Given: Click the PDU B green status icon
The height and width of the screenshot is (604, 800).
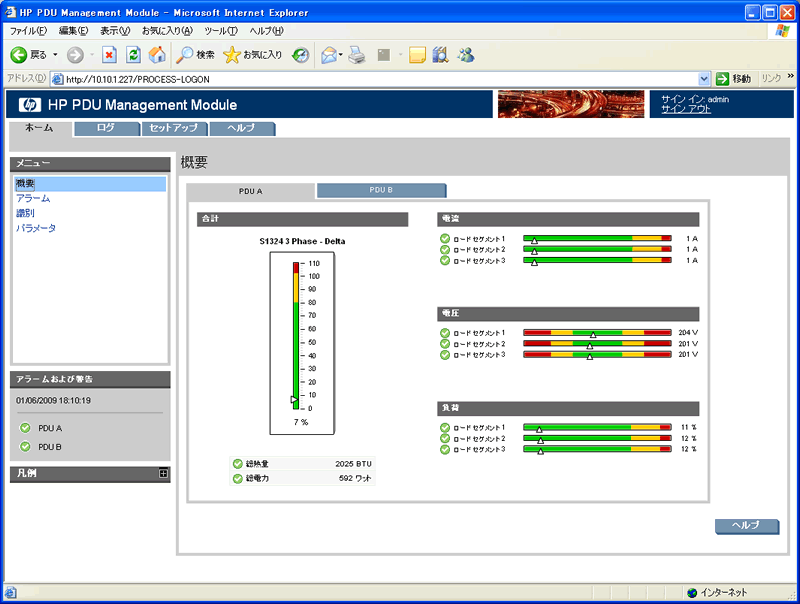Looking at the screenshot, I should 25,447.
